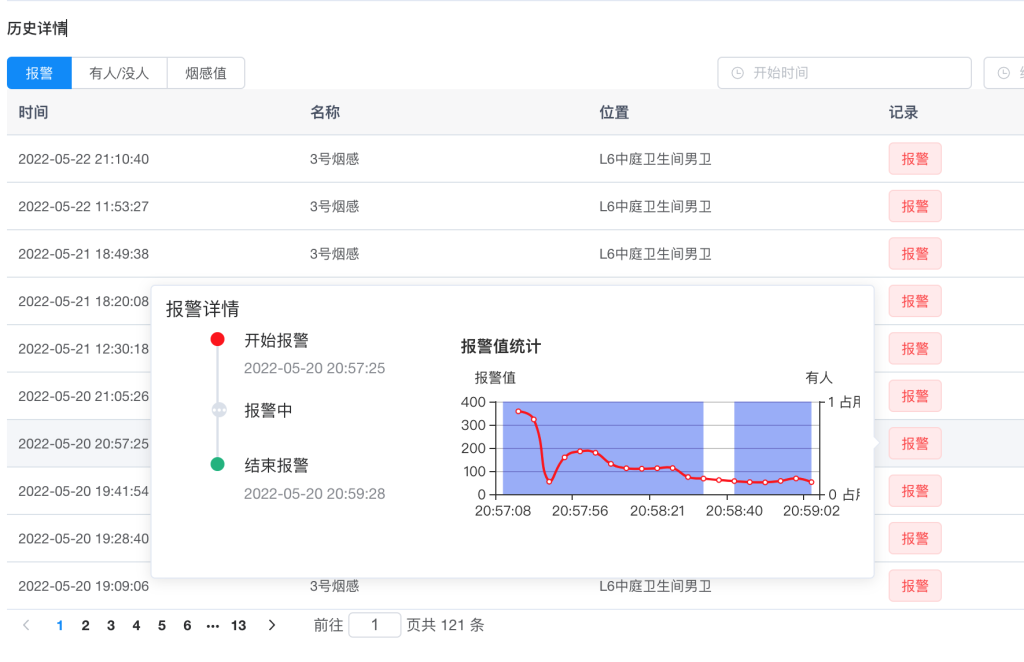
Task: Click the gray alarm-in-progress timeline node
Action: point(218,410)
